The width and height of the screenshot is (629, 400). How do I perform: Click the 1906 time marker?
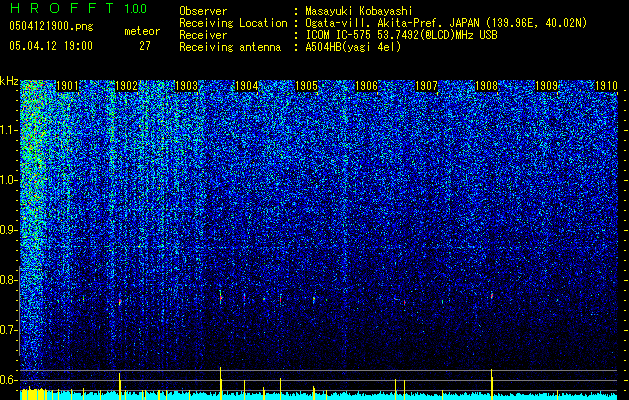coord(367,86)
